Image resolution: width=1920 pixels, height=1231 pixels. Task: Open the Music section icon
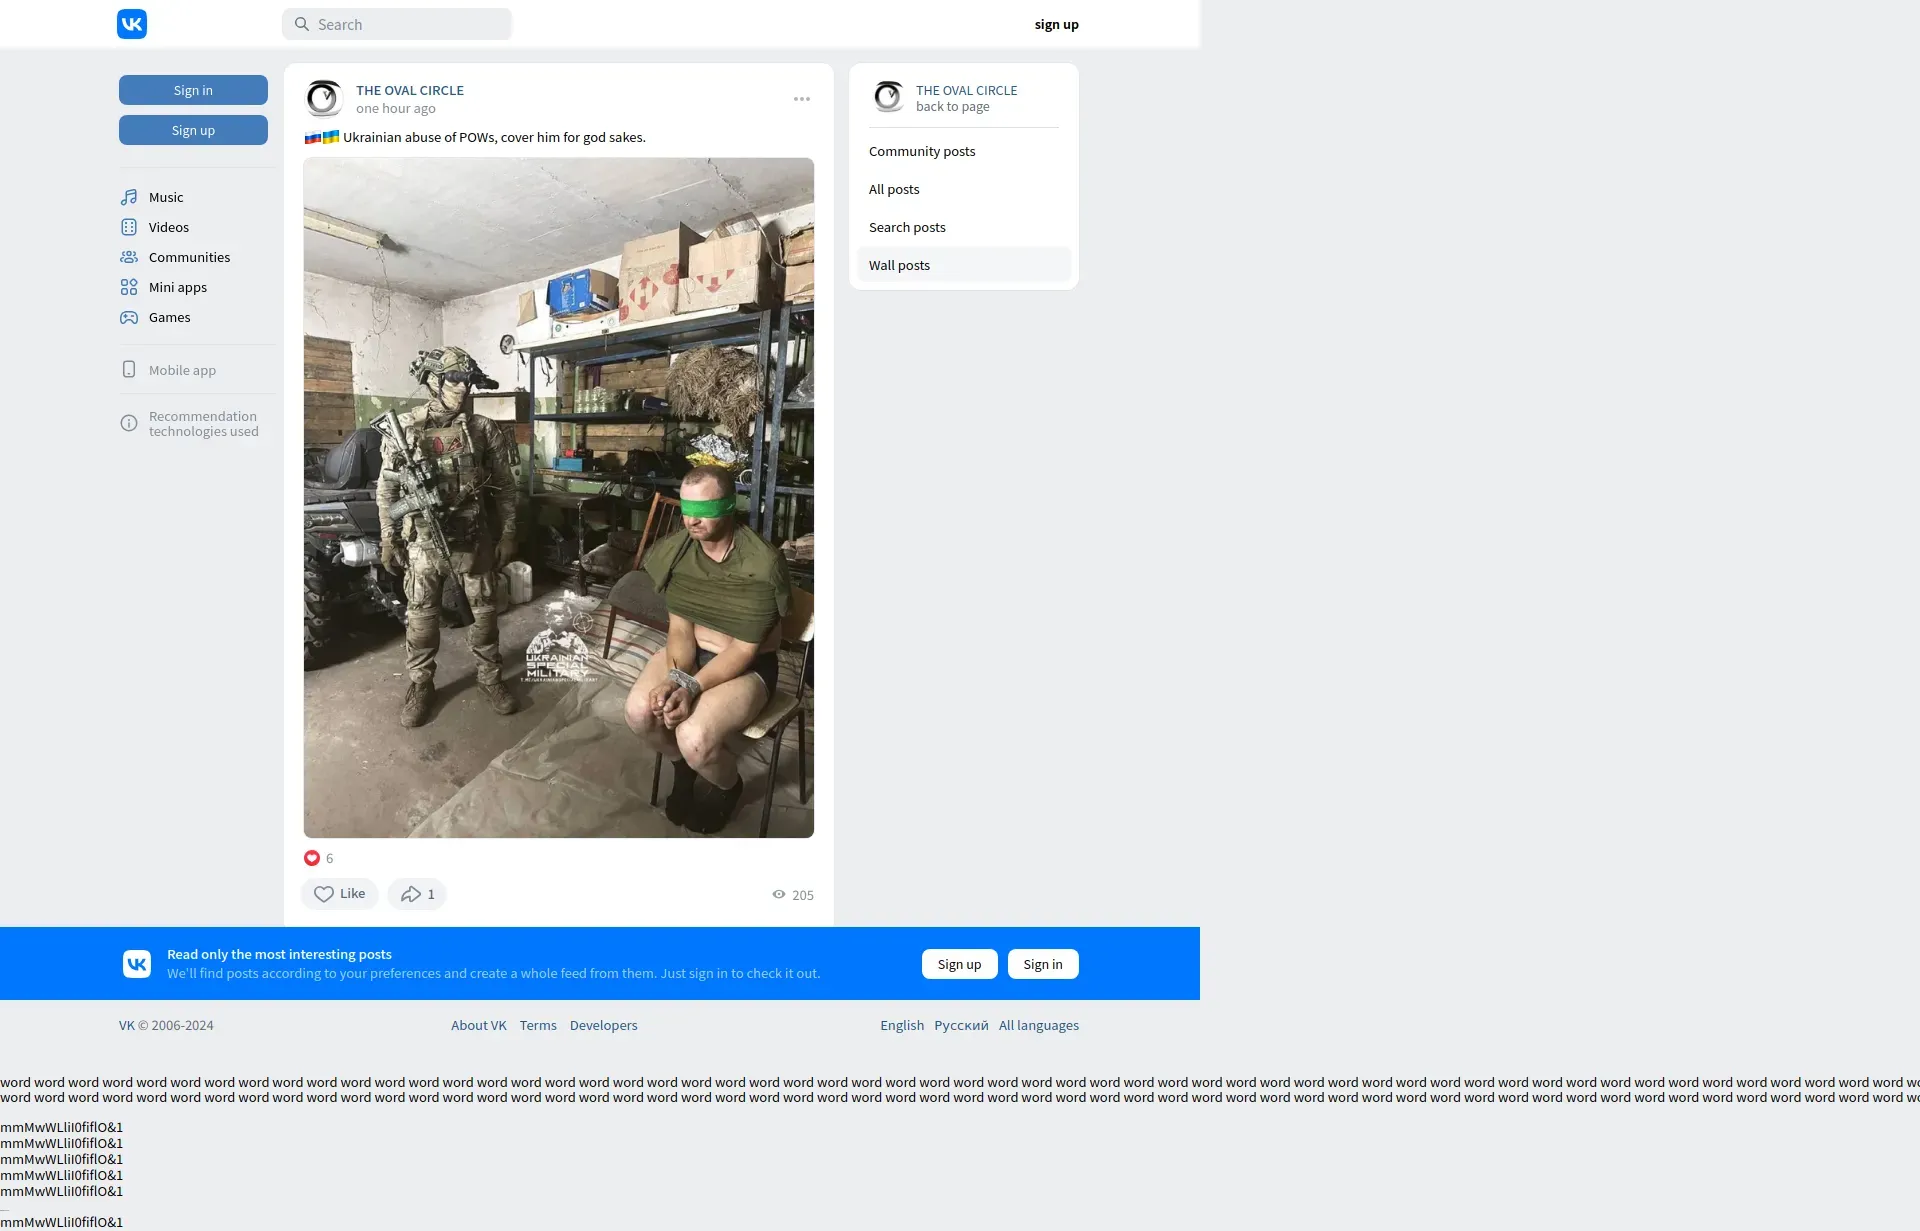pos(129,197)
